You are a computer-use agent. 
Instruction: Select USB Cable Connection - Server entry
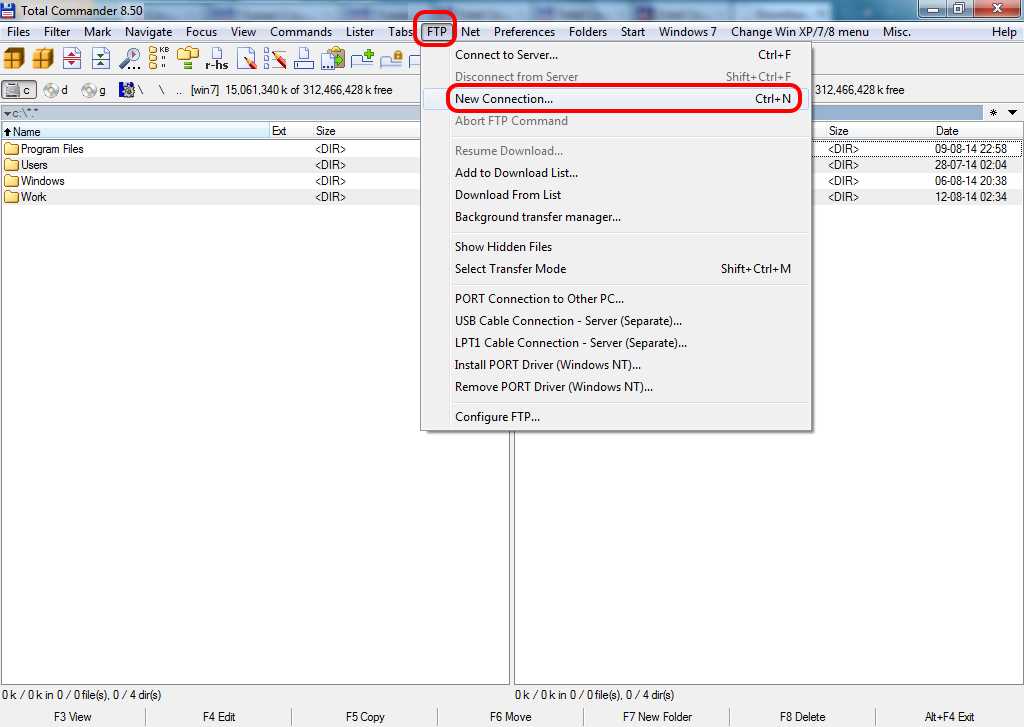point(616,321)
